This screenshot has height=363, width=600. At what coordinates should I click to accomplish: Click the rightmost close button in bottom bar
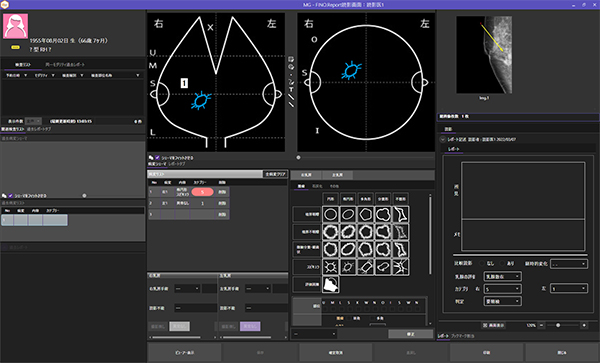click(x=562, y=353)
